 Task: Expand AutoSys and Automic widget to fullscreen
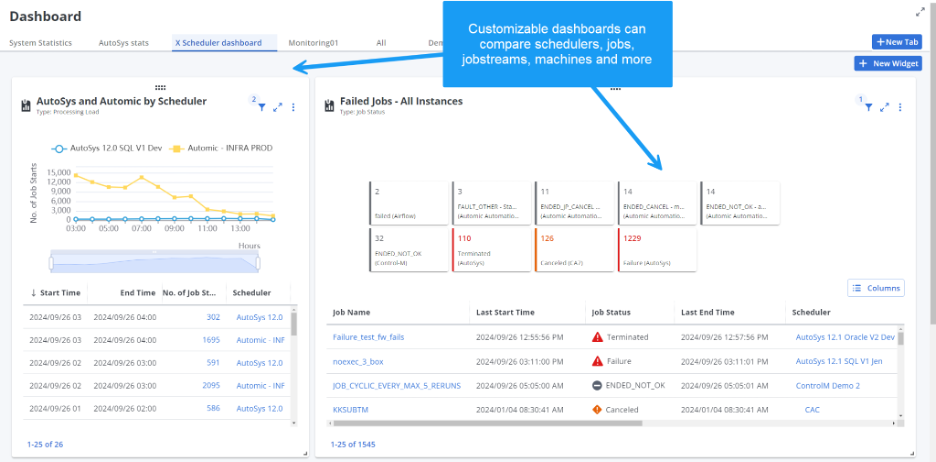tap(277, 107)
